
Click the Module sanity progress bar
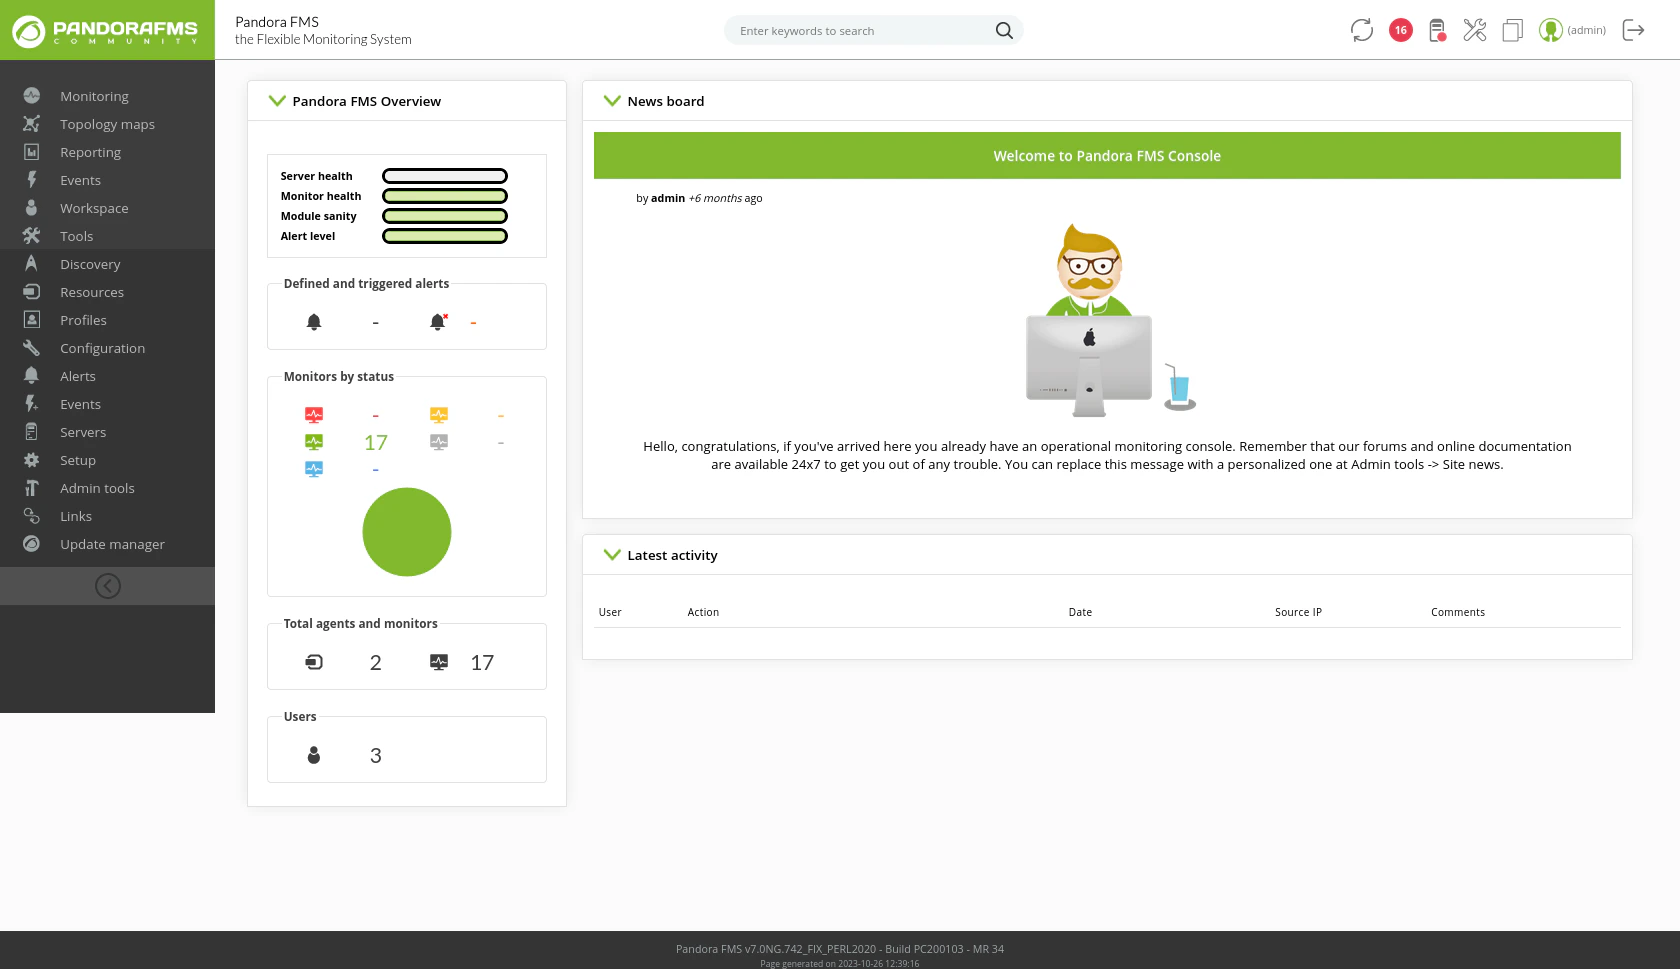click(445, 216)
